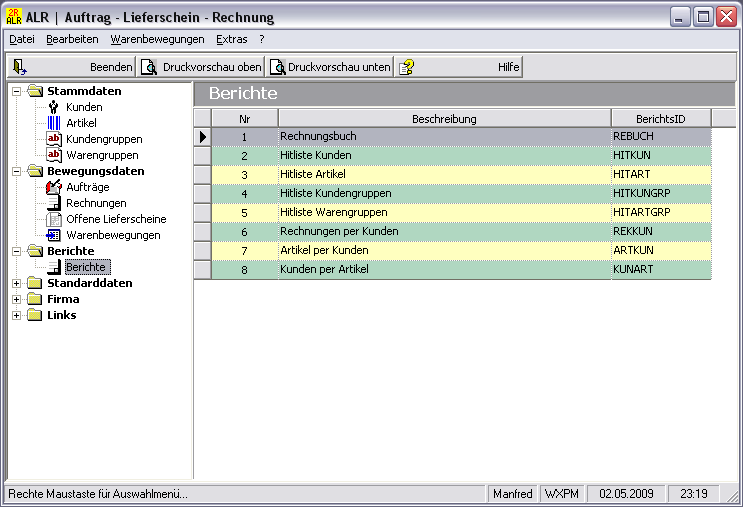Select the Hitliste Artikel report row
743x507 pixels.
444,174
